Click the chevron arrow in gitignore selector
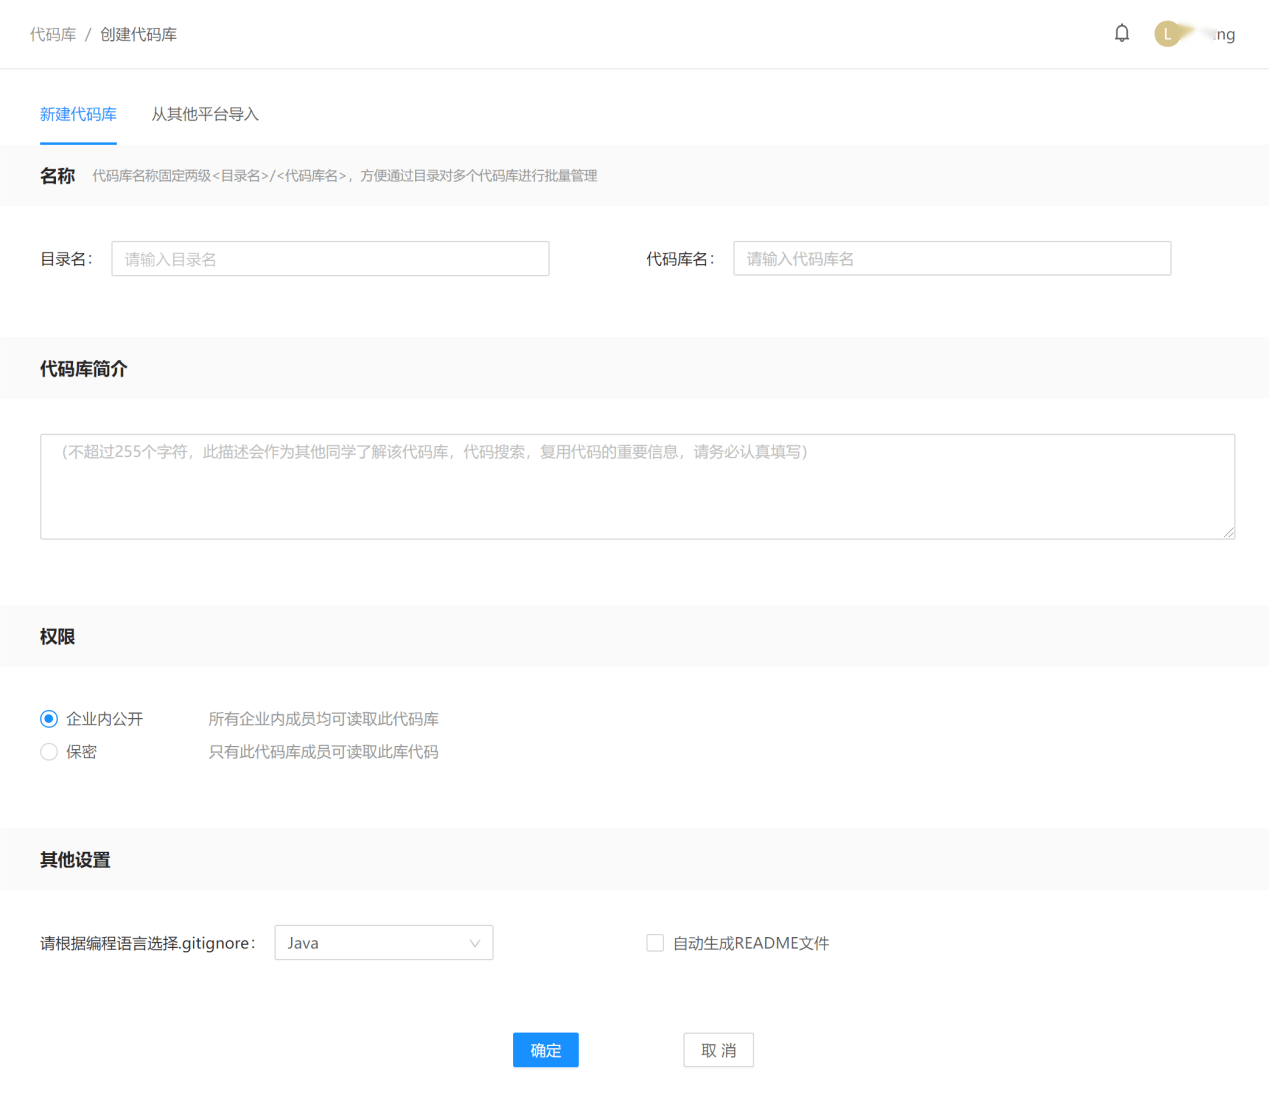 [x=475, y=943]
